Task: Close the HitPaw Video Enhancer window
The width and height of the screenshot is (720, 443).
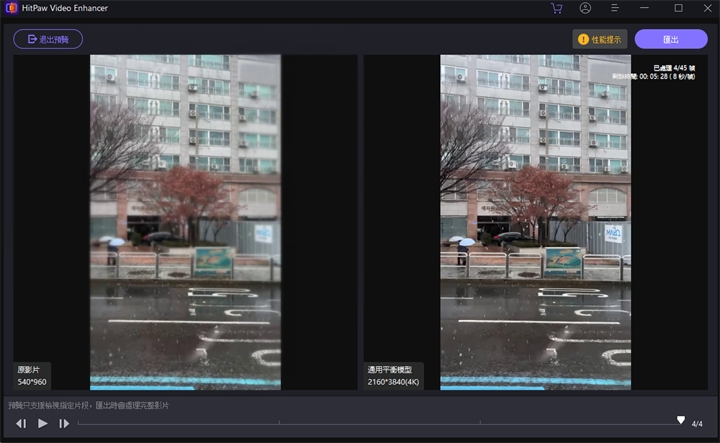Action: pos(706,8)
